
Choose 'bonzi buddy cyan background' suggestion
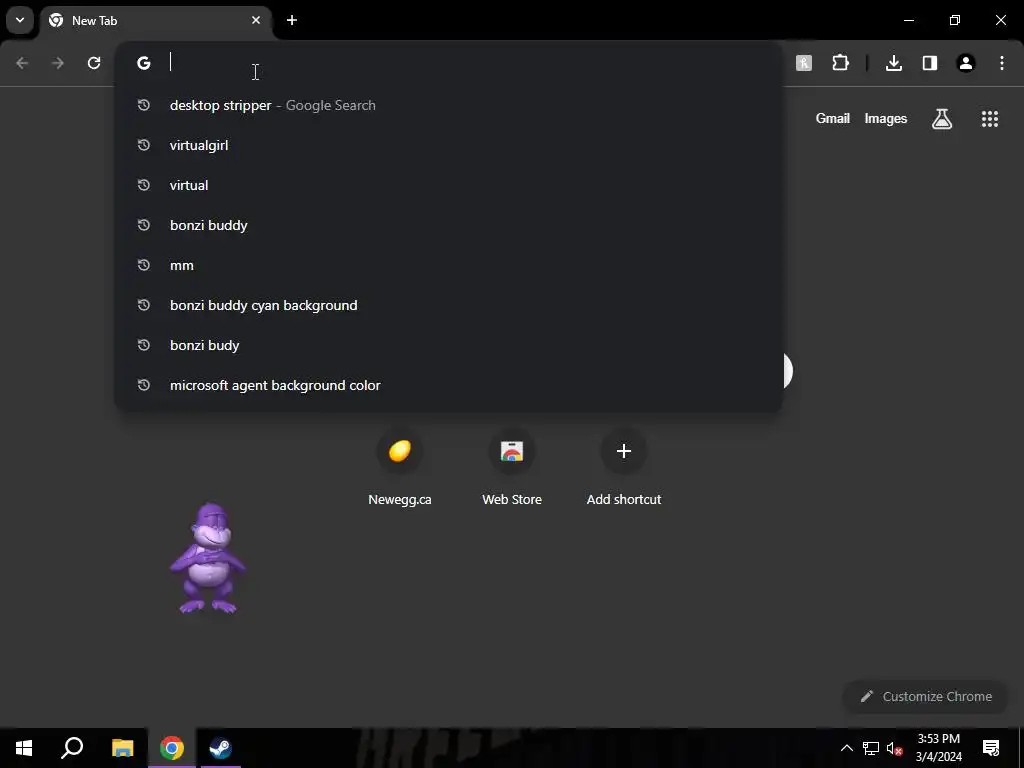click(449, 305)
